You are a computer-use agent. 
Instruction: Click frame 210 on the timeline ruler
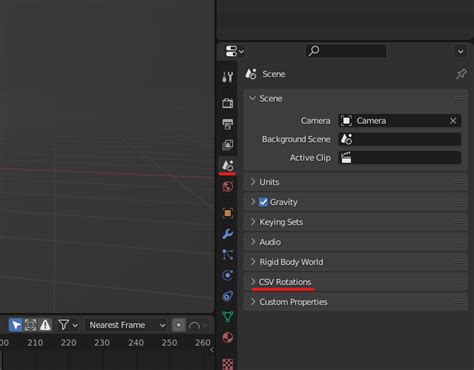pyautogui.click(x=35, y=343)
